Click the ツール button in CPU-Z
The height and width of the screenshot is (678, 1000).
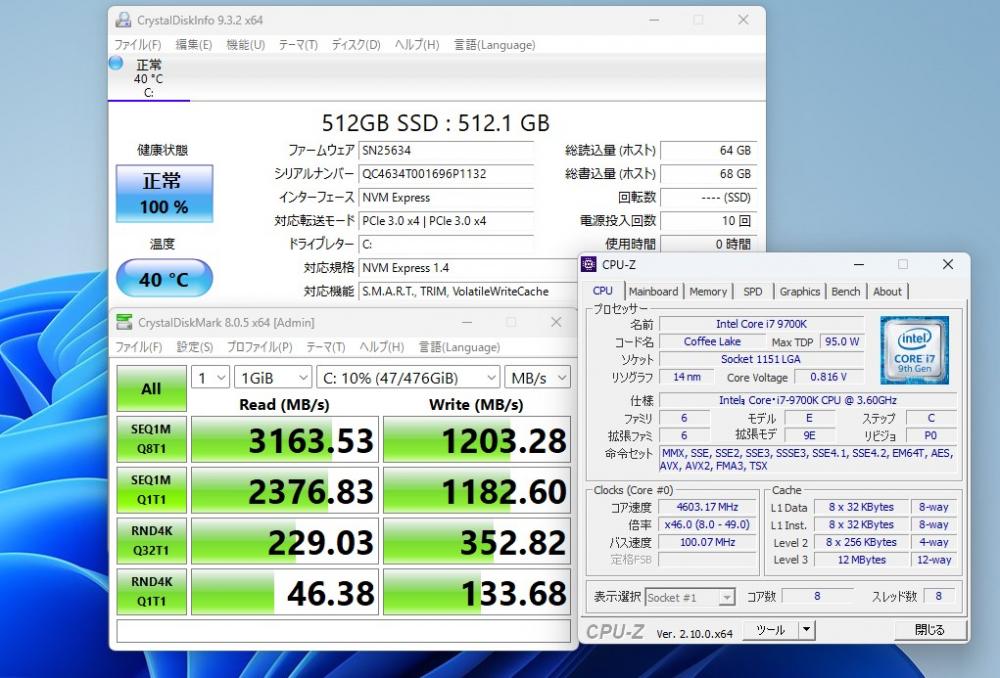tap(770, 630)
